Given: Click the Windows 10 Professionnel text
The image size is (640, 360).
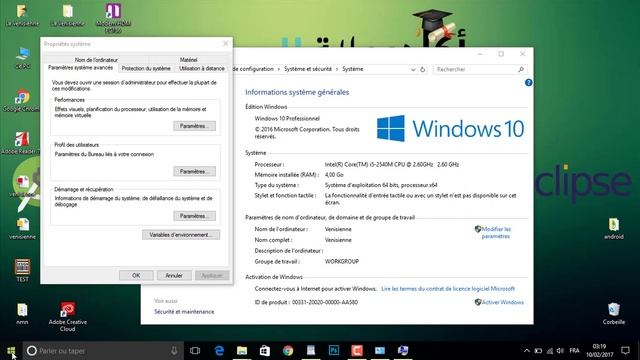Looking at the screenshot, I should [287, 119].
